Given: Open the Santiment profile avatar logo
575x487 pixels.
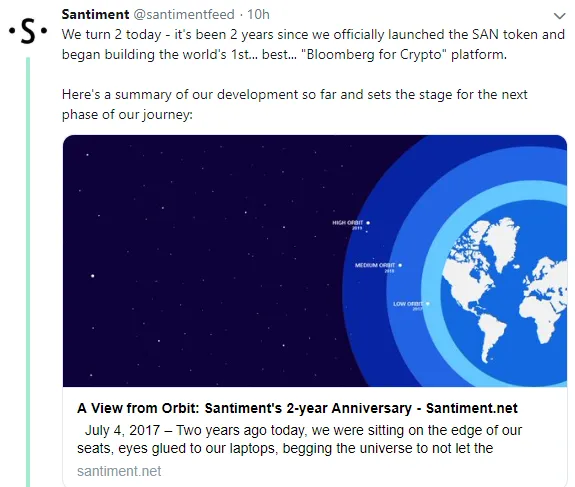Looking at the screenshot, I should coord(28,31).
